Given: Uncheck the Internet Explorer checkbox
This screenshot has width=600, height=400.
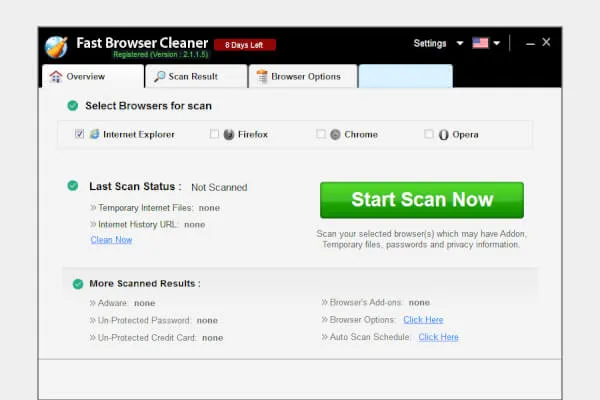Looking at the screenshot, I should [x=79, y=134].
